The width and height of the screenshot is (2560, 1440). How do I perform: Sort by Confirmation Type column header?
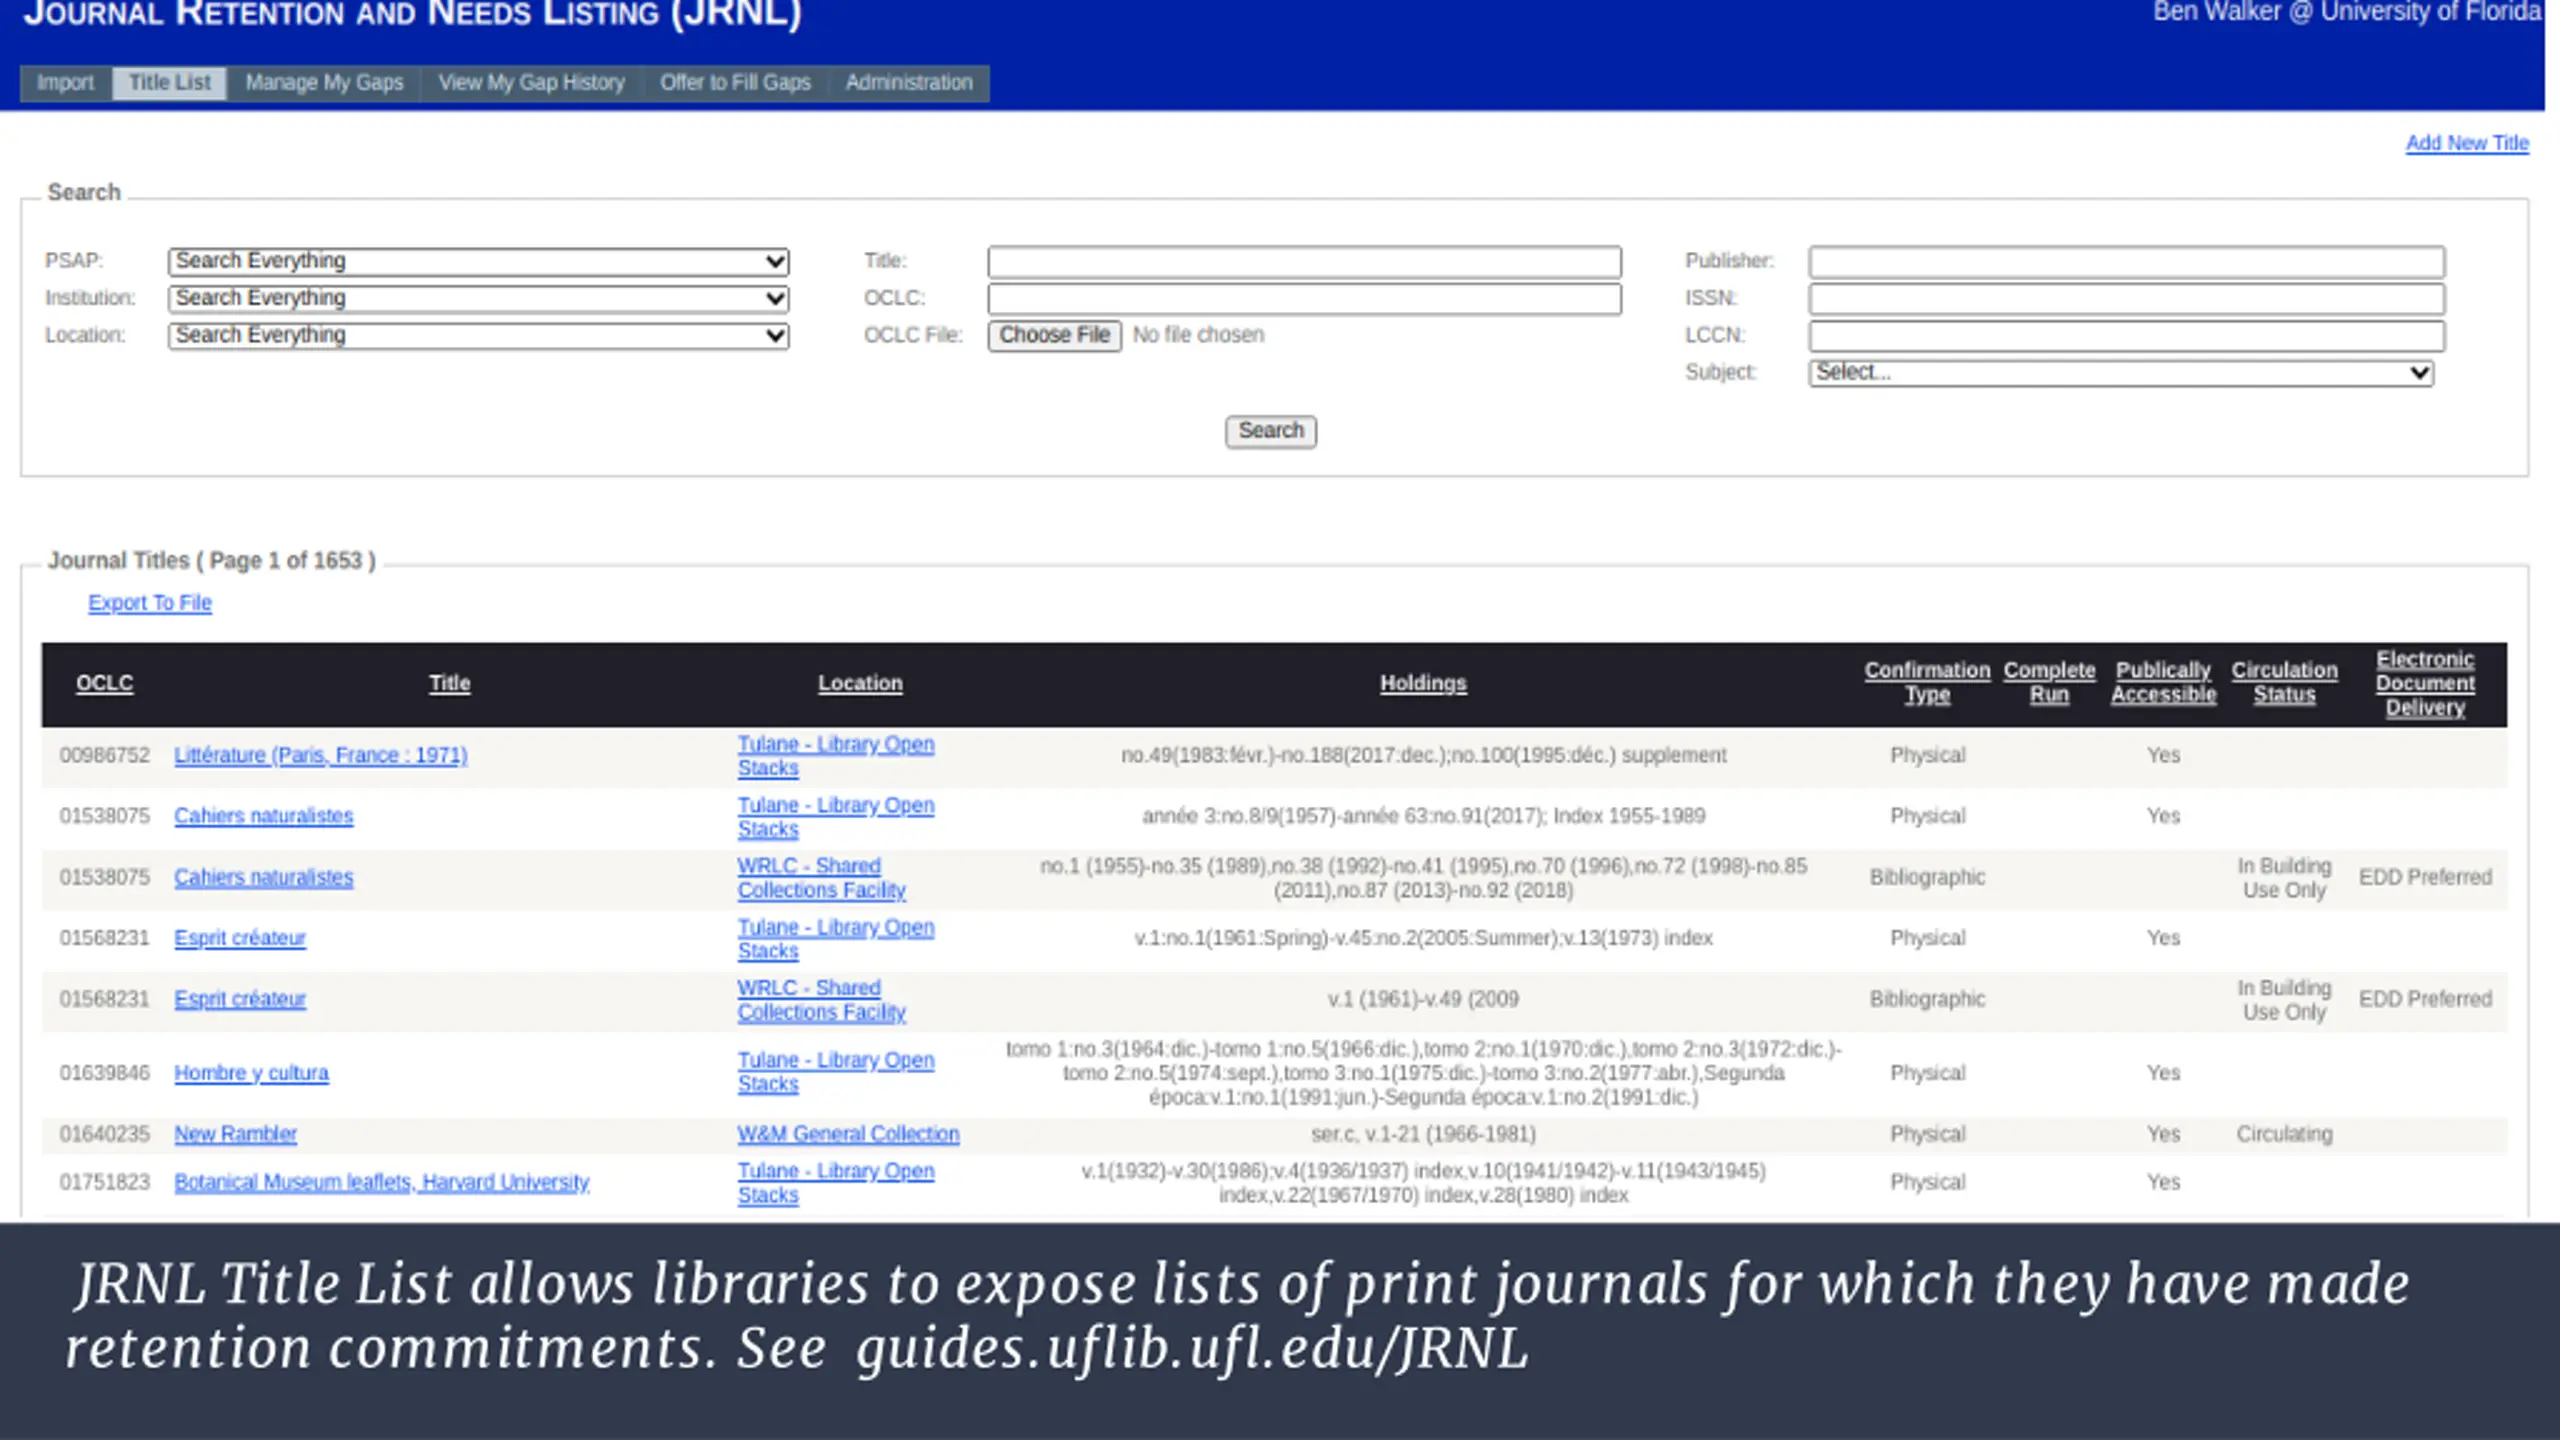pyautogui.click(x=1927, y=682)
